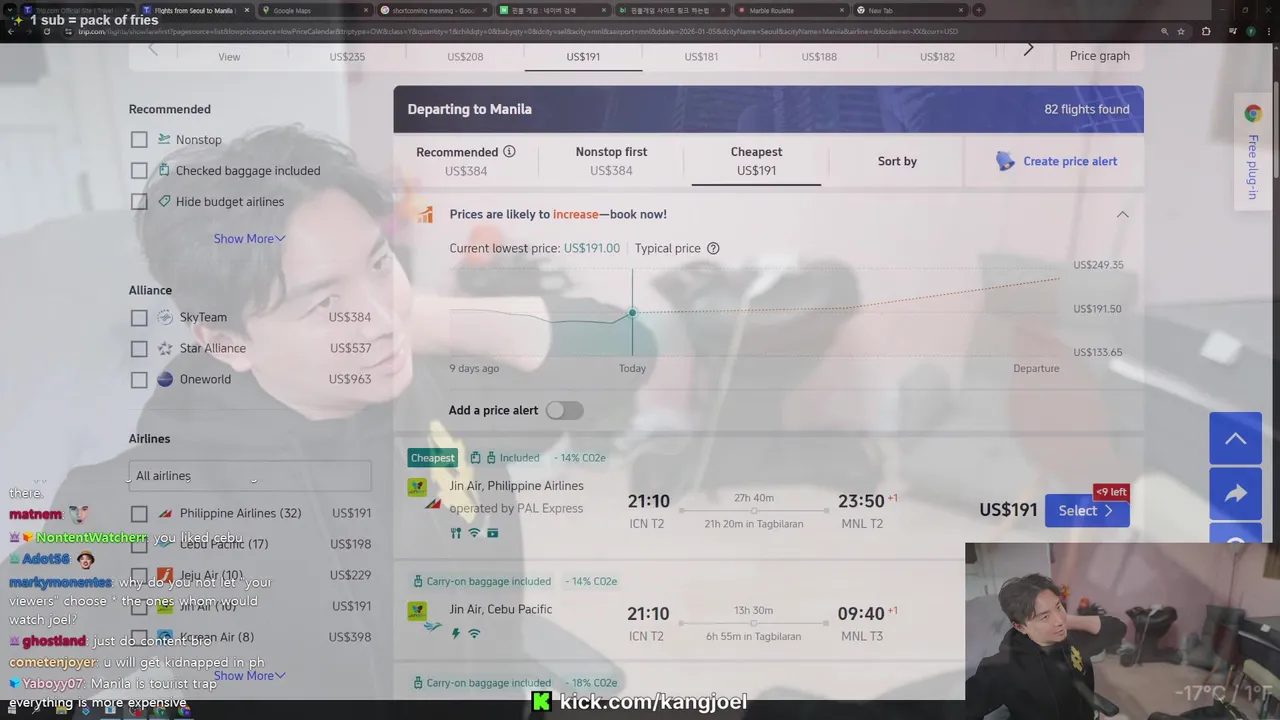The height and width of the screenshot is (720, 1280).
Task: Expand Show More under Recommended filters
Action: tap(249, 238)
